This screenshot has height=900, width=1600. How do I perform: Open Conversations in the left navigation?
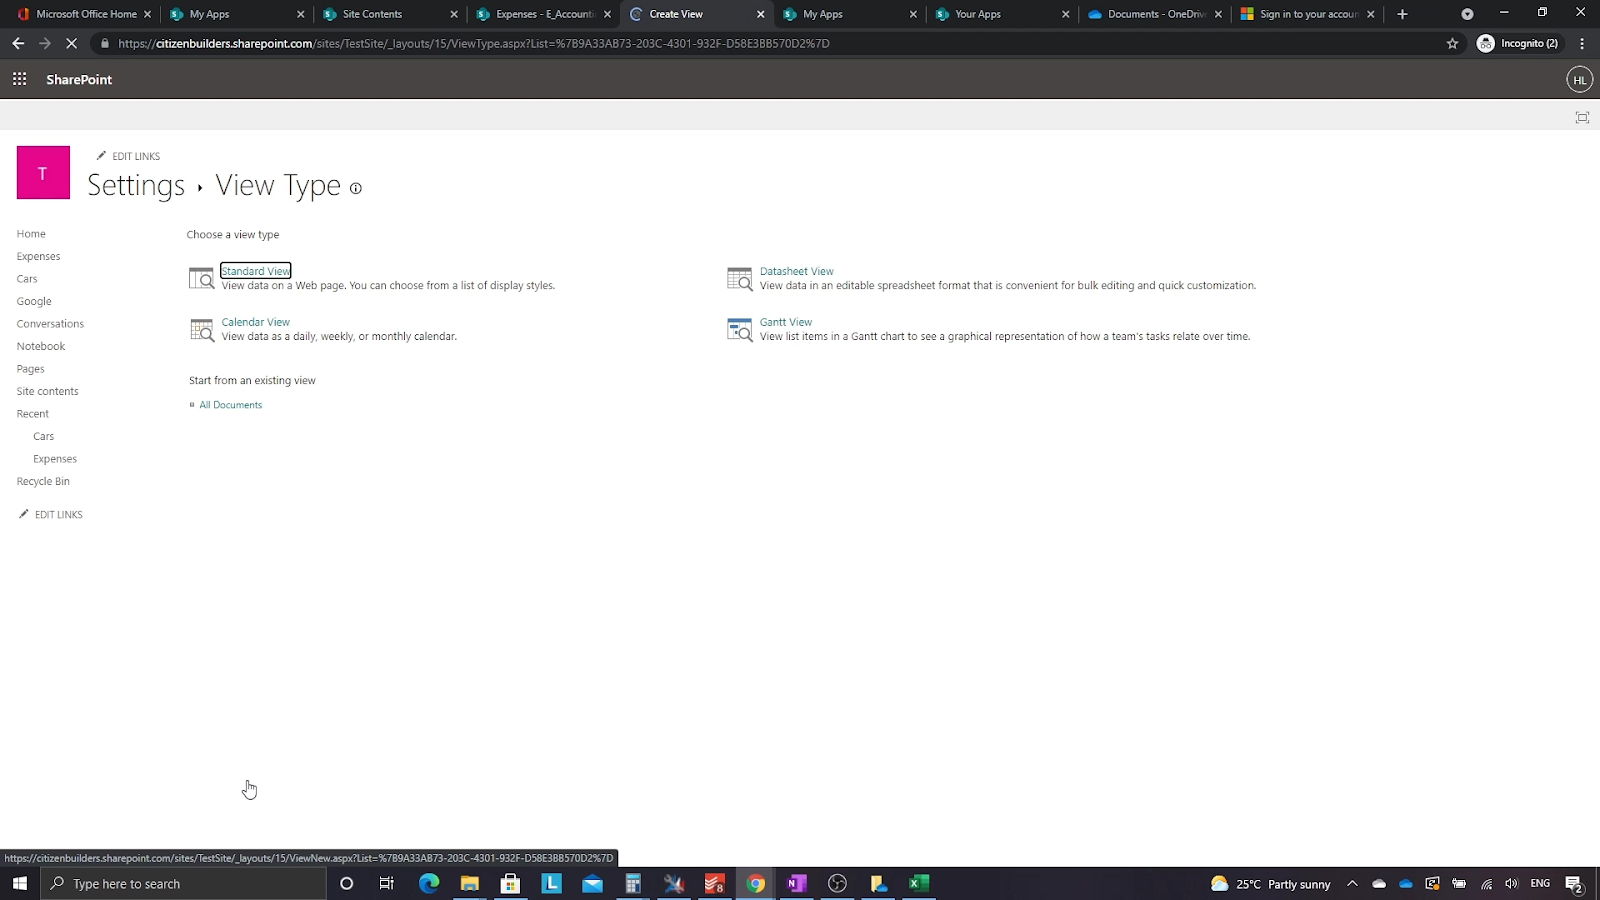50,324
